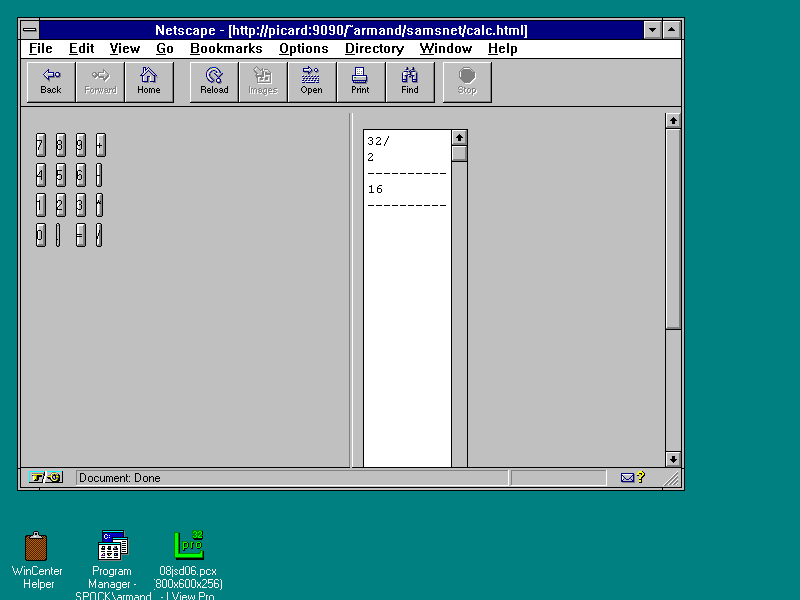Click the 'Document: Done' status text
The image size is (800, 600).
point(120,478)
